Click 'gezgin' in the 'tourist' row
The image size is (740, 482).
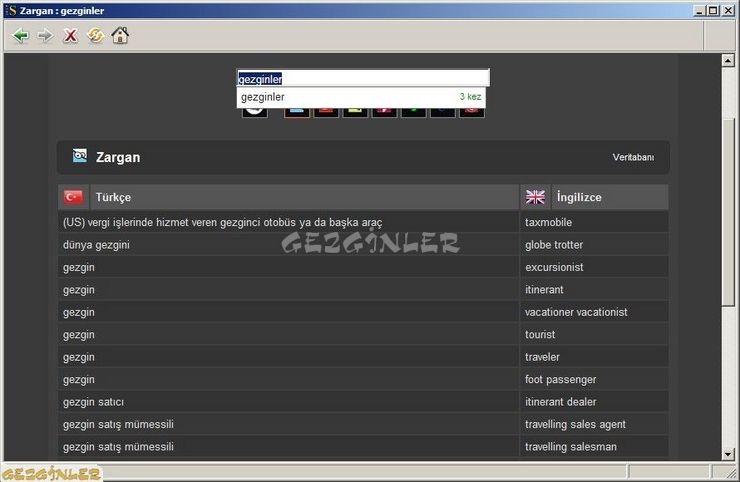79,335
